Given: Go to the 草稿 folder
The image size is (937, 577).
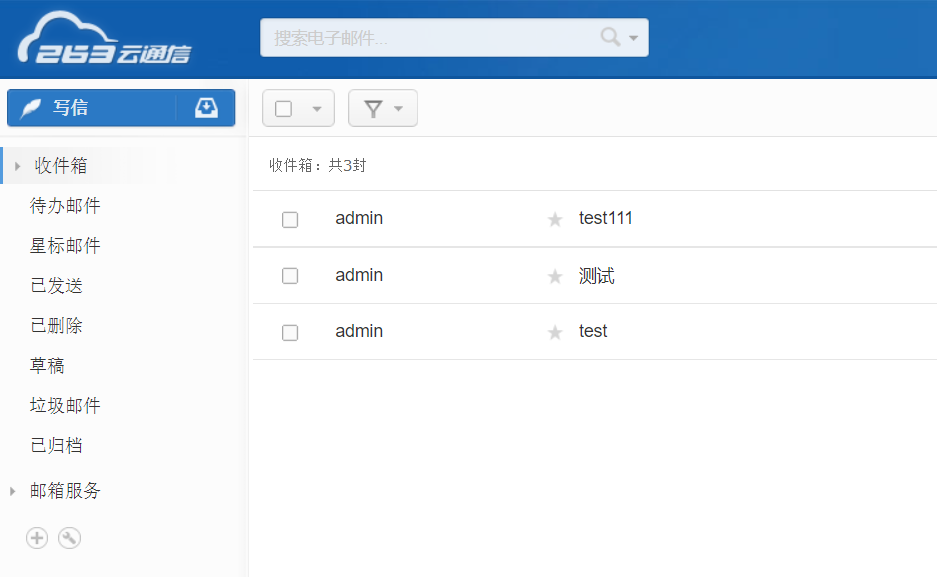Looking at the screenshot, I should click(x=48, y=366).
